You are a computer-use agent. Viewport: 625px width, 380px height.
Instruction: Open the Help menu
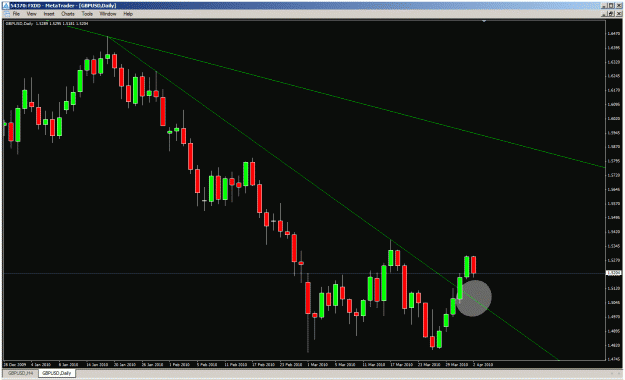pyautogui.click(x=128, y=14)
